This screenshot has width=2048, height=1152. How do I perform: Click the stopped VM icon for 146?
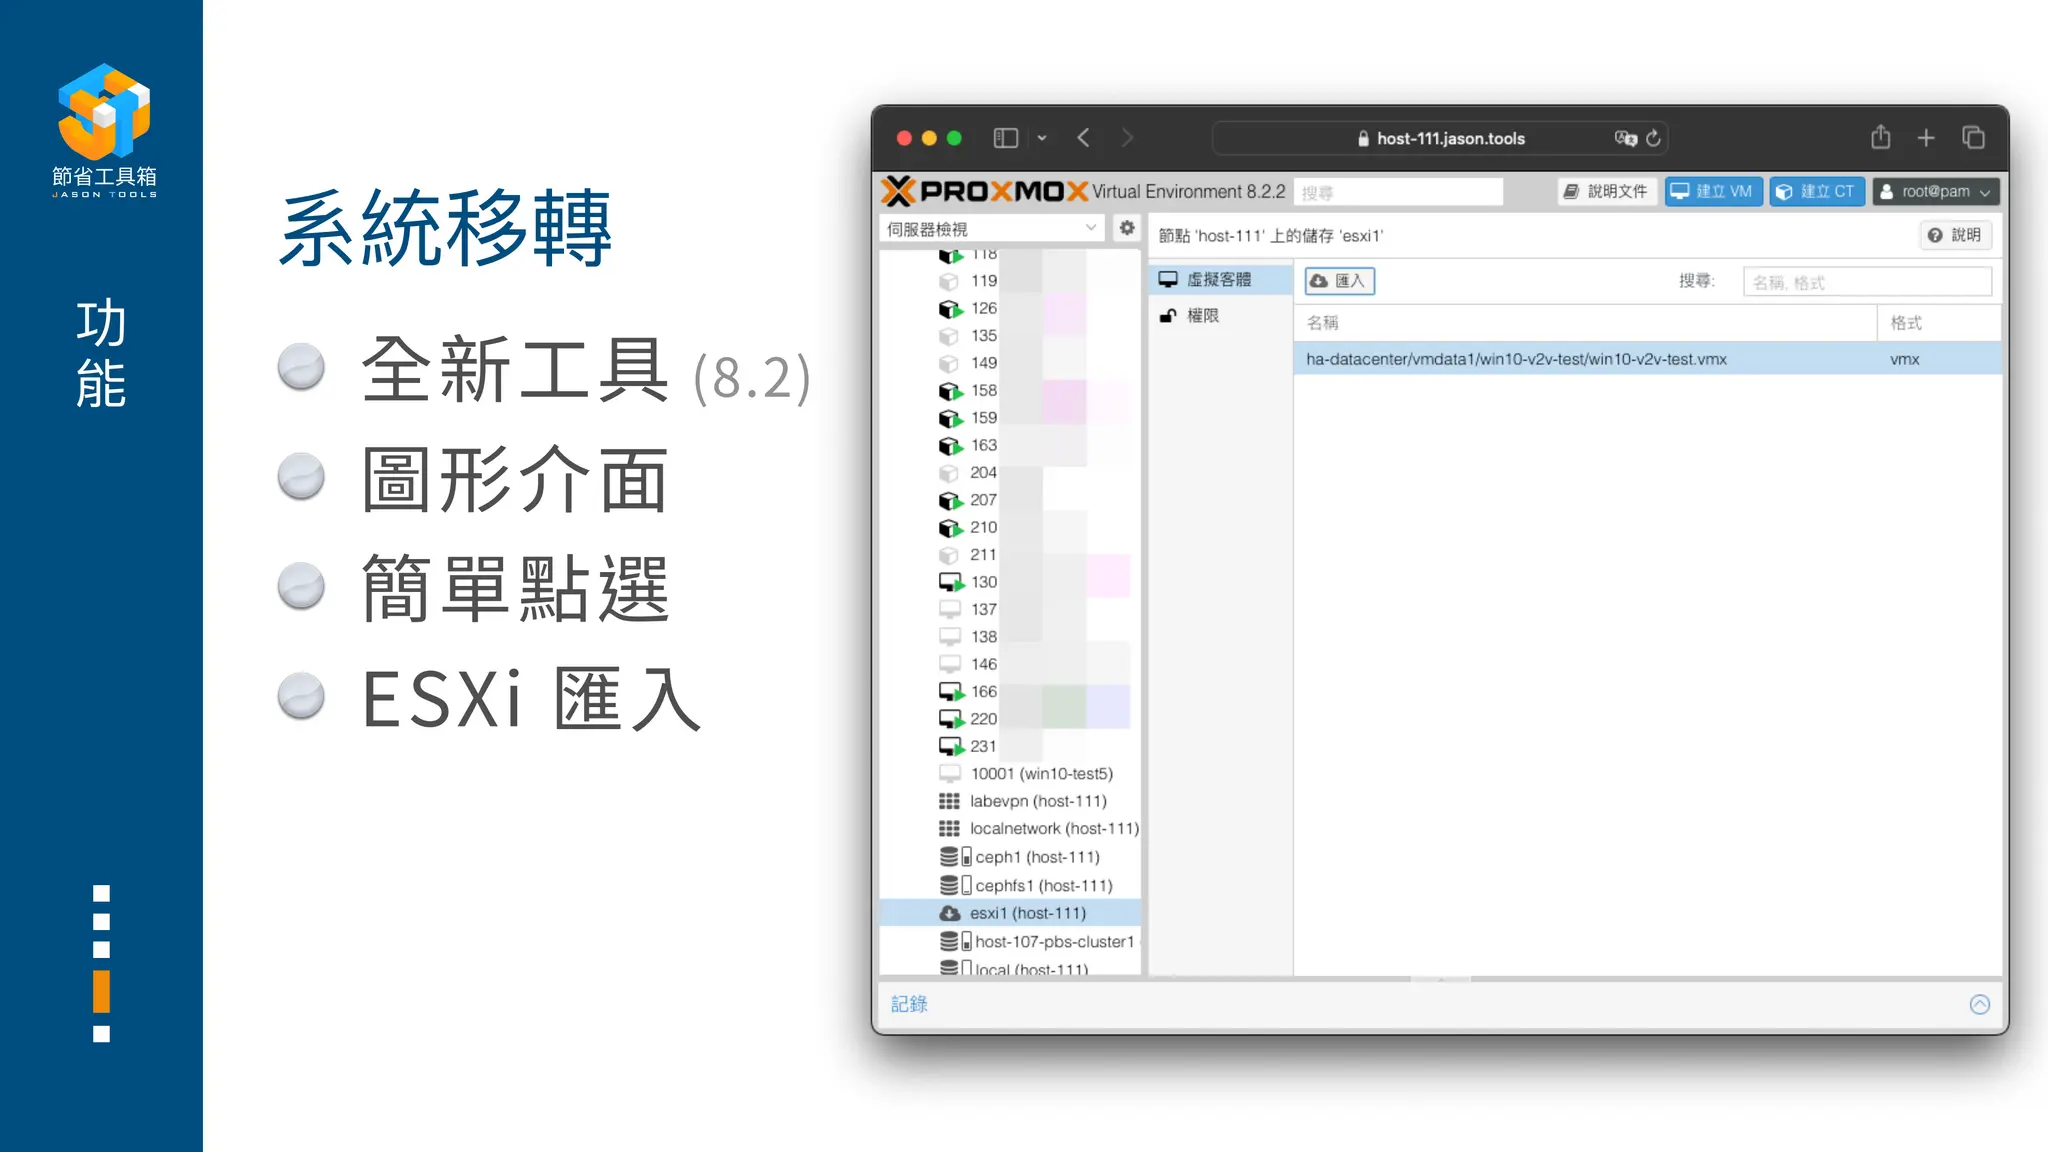[x=950, y=664]
